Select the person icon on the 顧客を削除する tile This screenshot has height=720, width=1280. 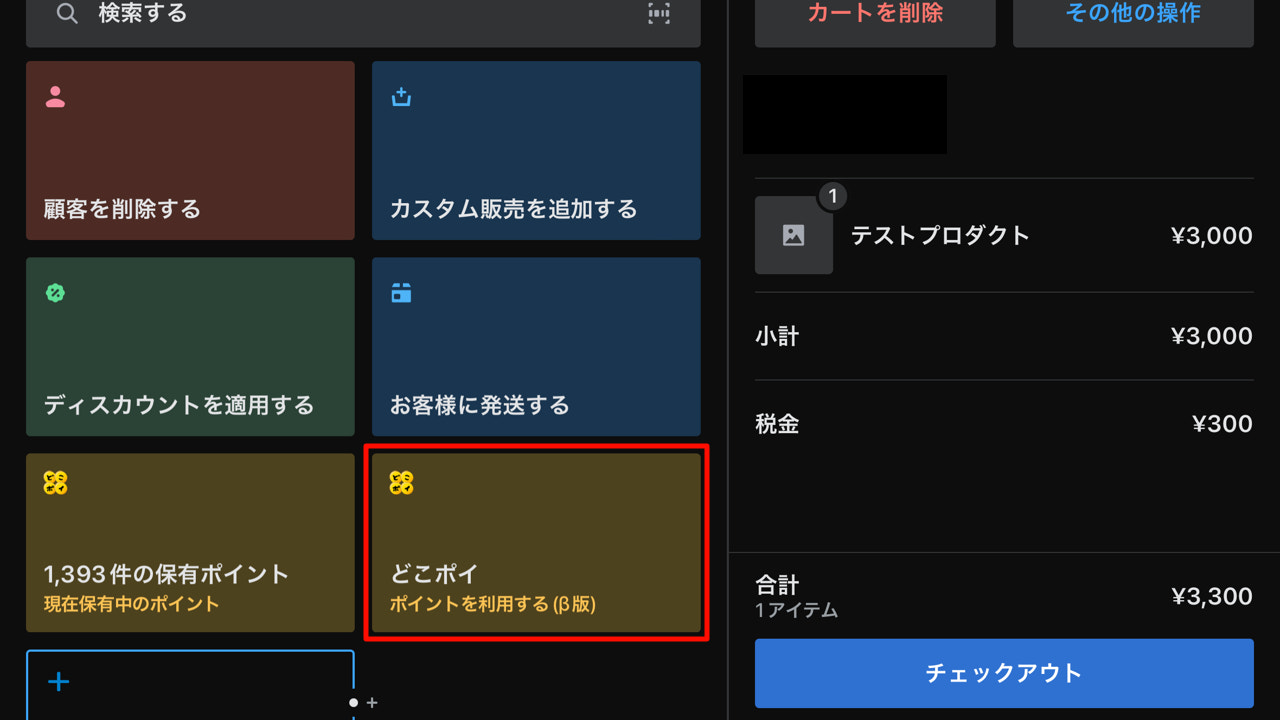tap(54, 97)
